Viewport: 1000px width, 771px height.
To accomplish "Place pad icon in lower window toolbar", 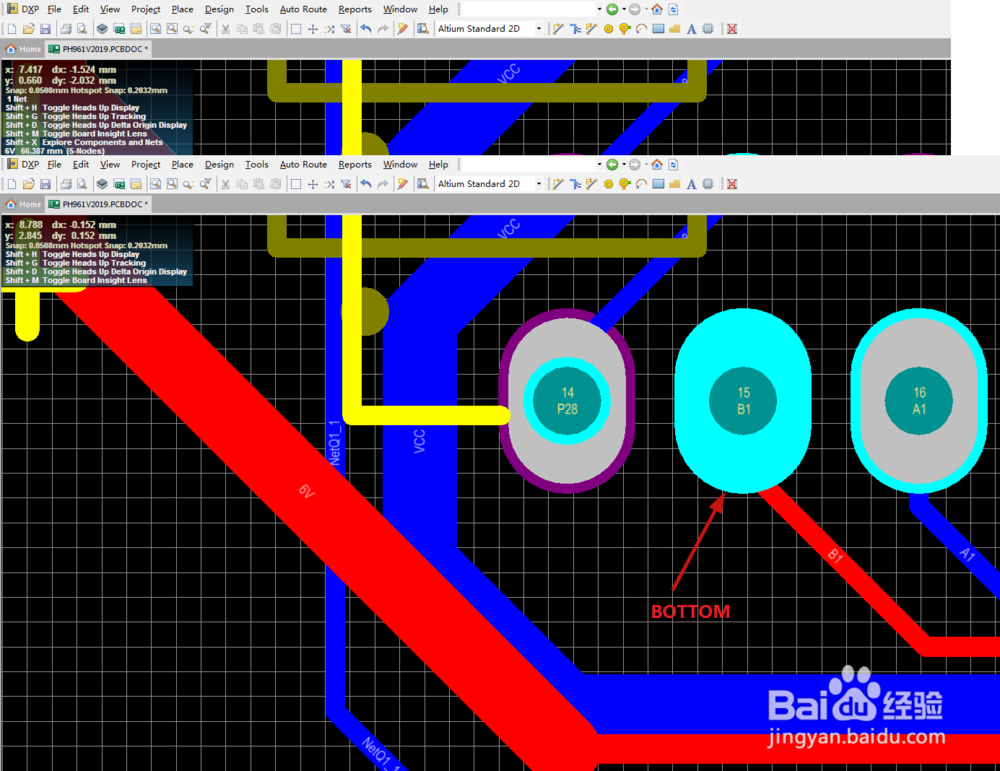I will [608, 184].
